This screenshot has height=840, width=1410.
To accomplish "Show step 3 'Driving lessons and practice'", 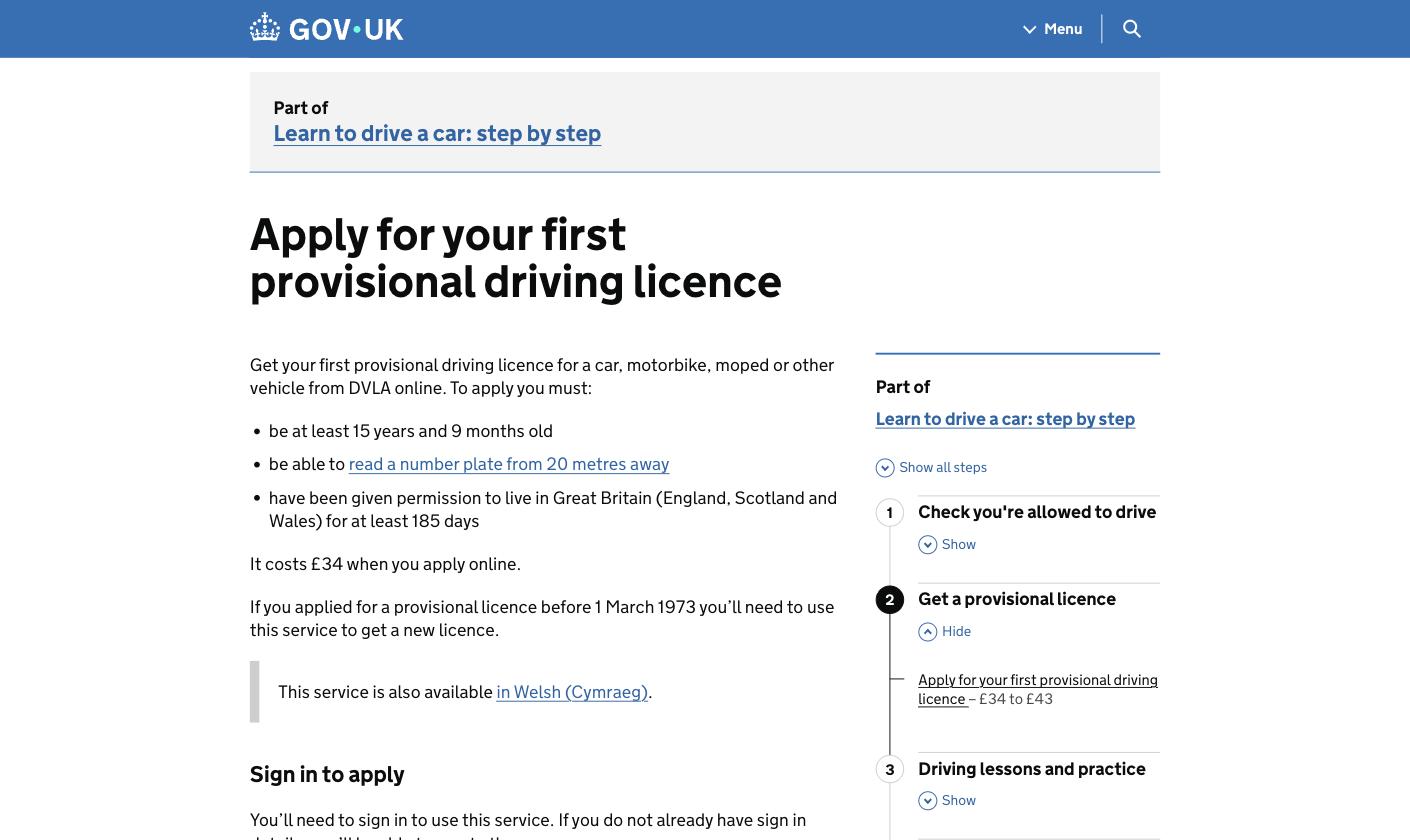I will click(947, 800).
